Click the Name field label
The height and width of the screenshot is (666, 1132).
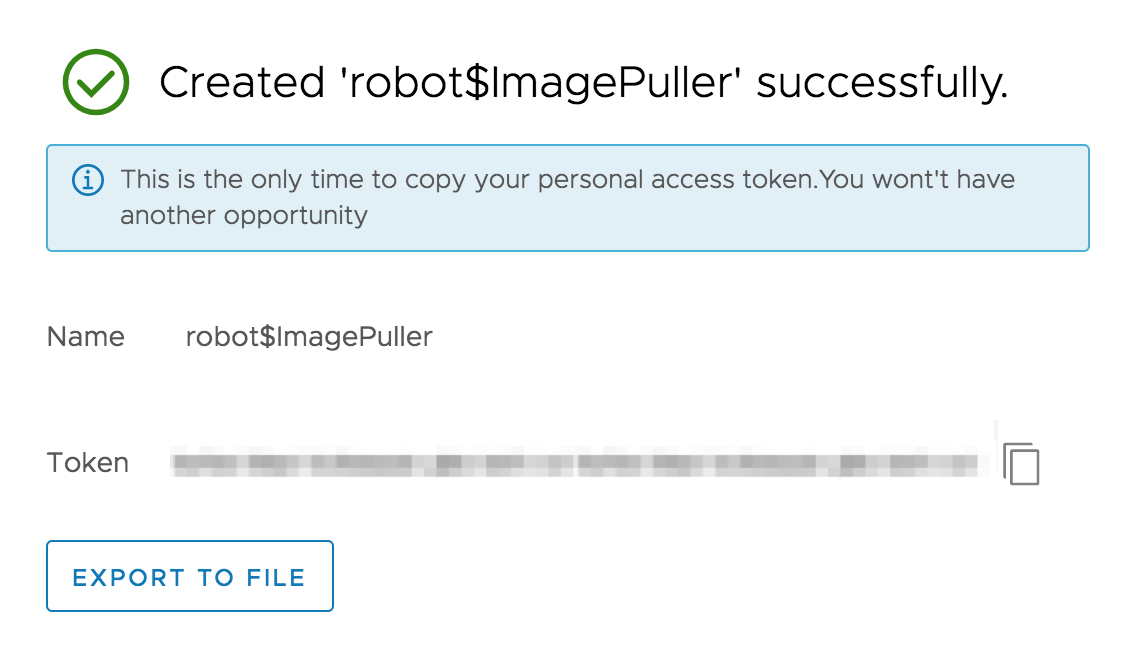(x=86, y=337)
